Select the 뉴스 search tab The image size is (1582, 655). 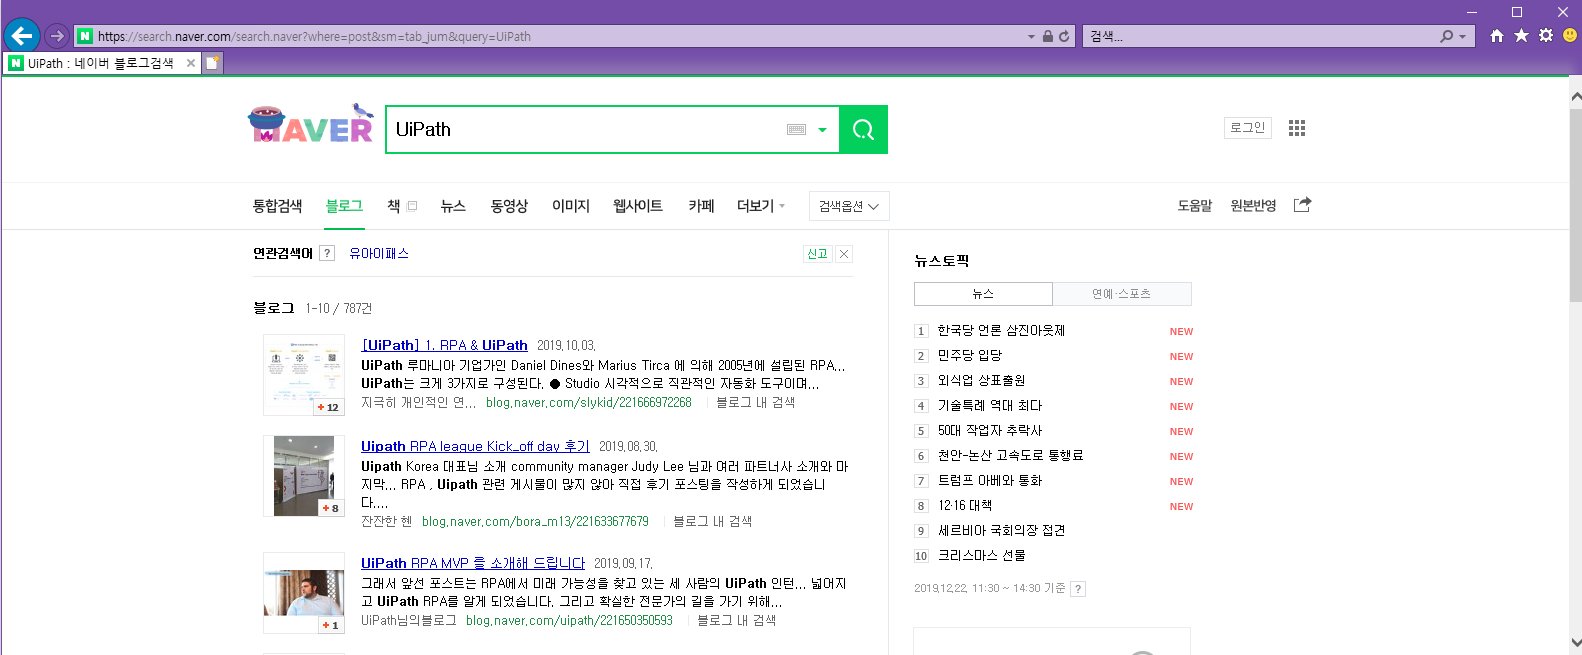tap(453, 206)
